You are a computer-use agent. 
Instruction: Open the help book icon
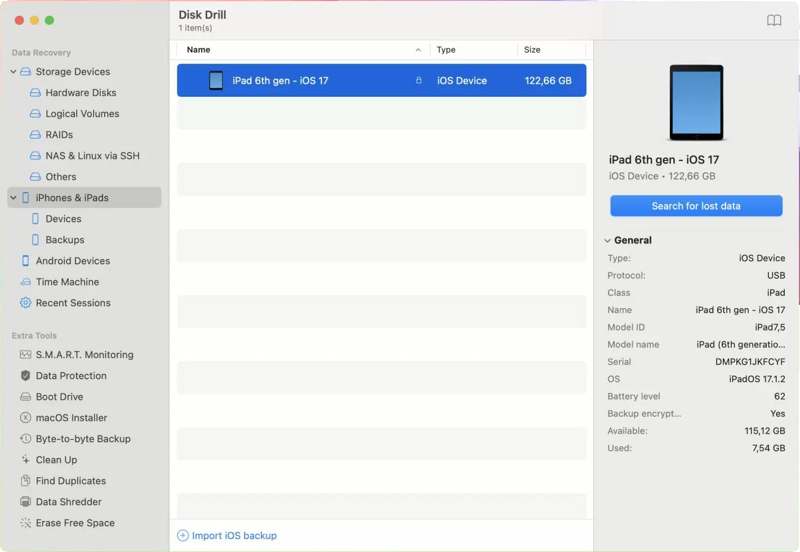[774, 20]
